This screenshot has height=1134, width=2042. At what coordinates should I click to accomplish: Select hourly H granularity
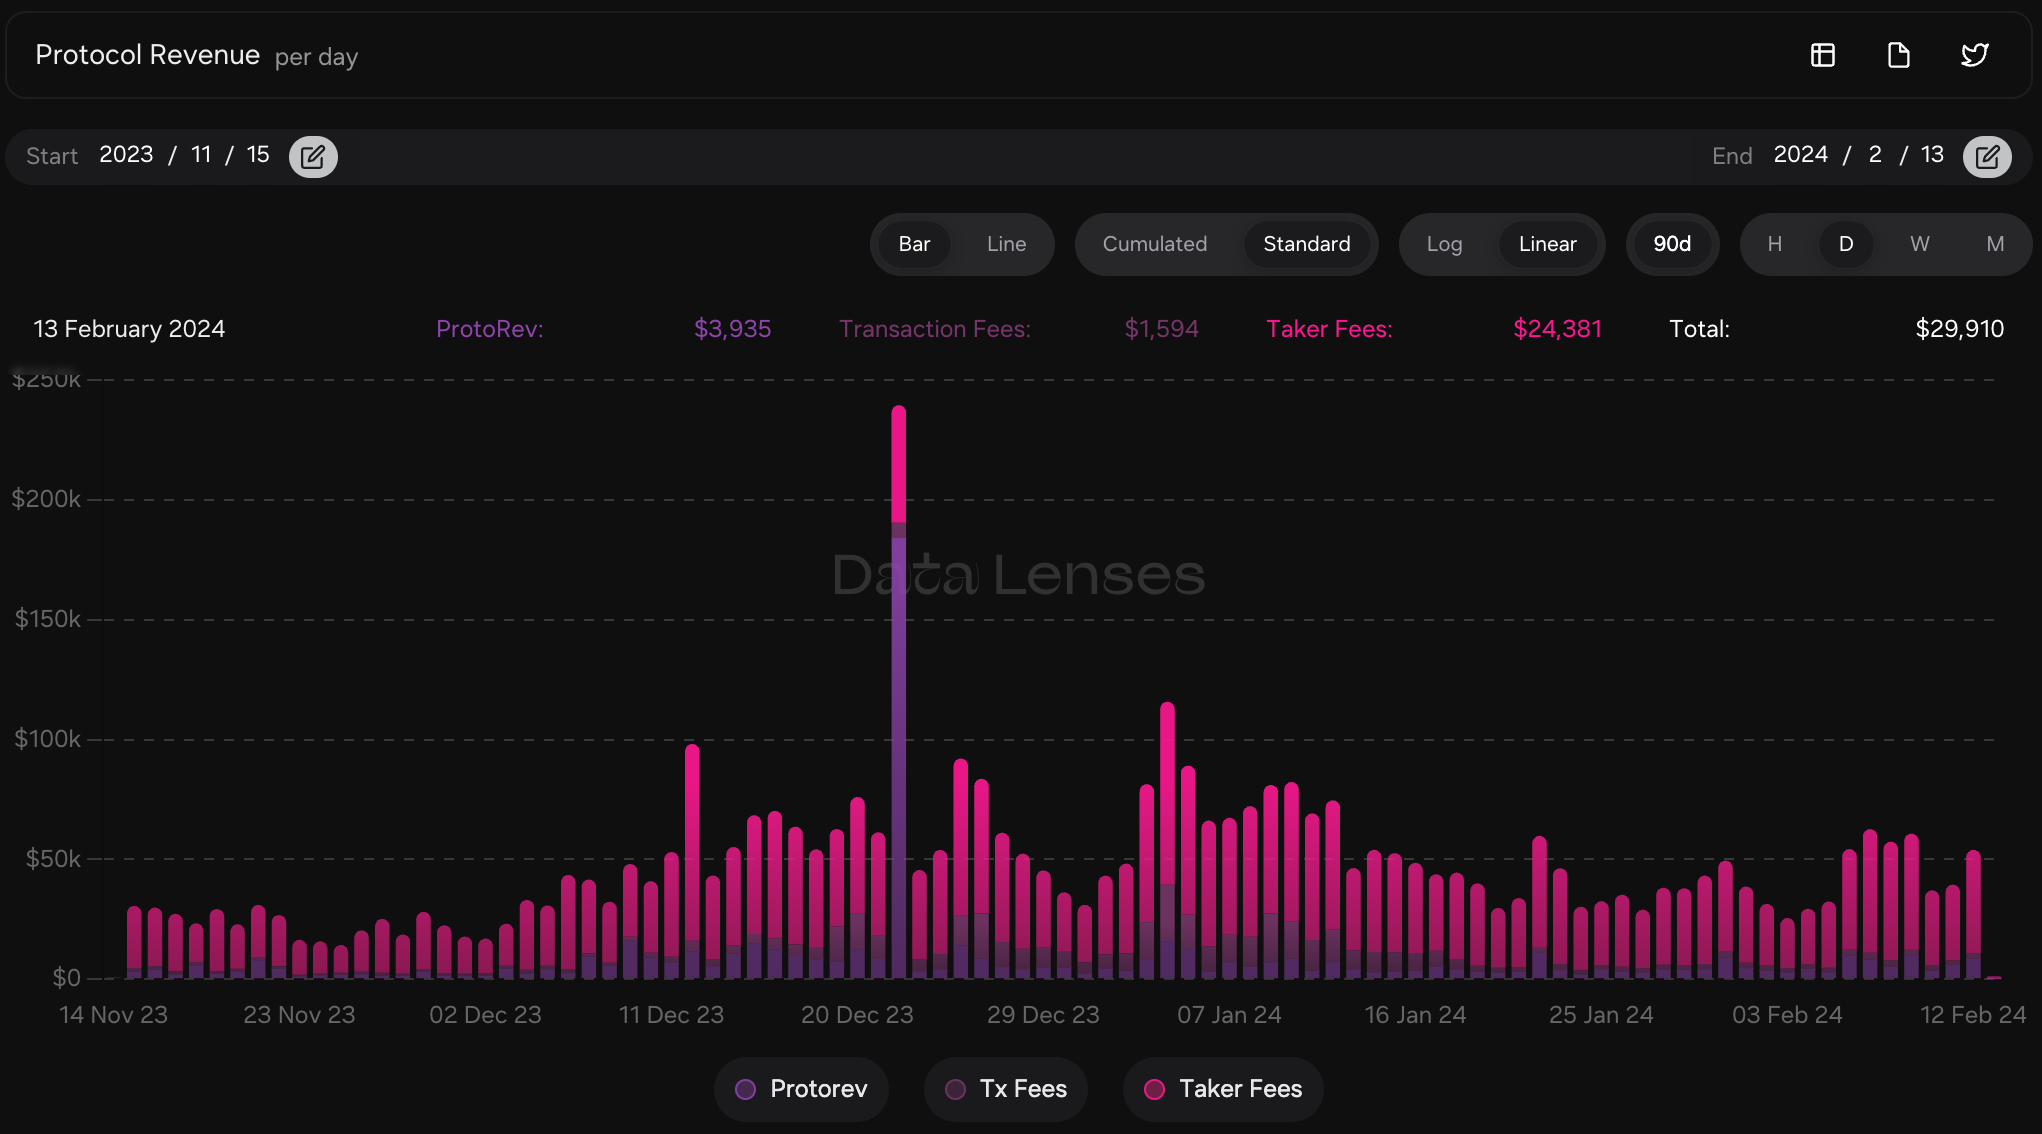(x=1775, y=244)
